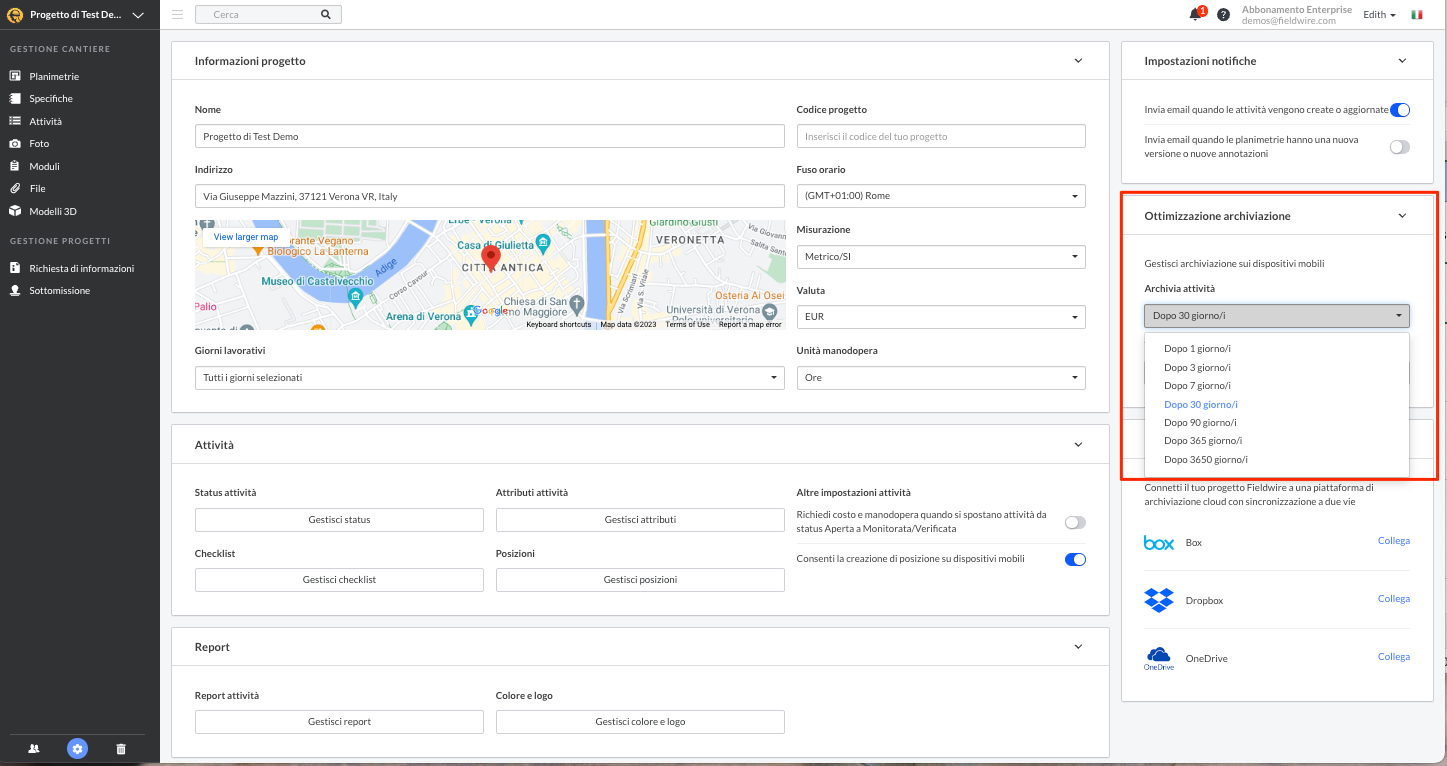Close the Archivia attività dropdown field

point(1277,316)
